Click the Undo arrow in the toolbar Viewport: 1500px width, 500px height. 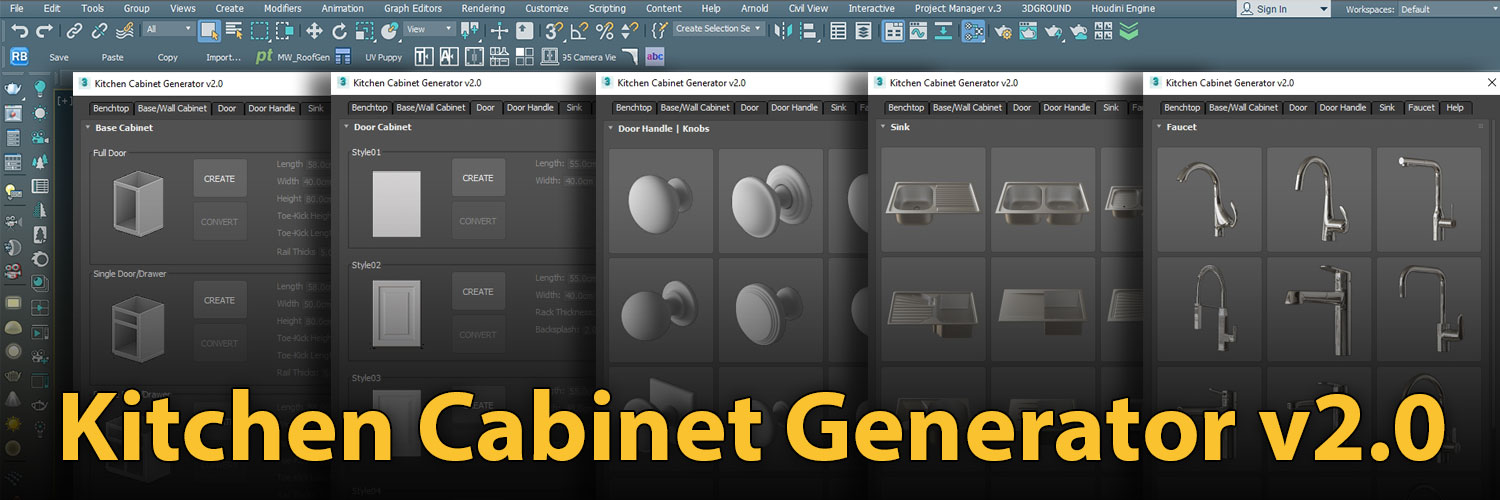pos(19,31)
